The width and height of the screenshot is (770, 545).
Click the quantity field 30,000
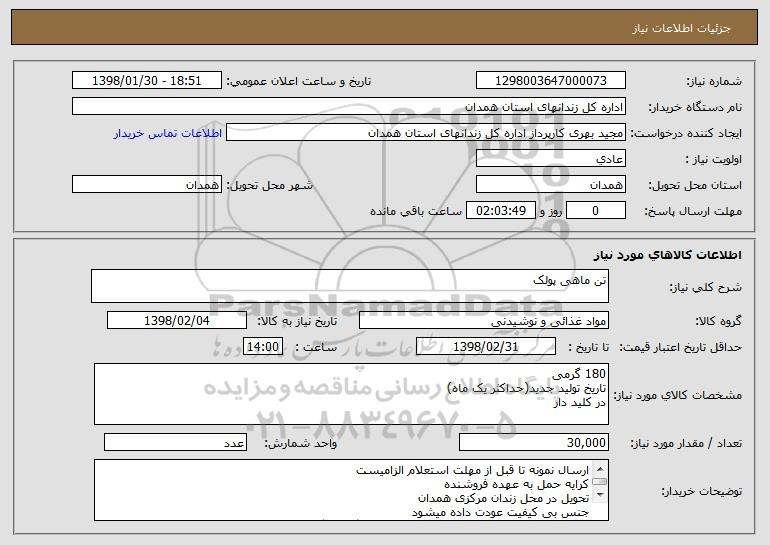(534, 442)
